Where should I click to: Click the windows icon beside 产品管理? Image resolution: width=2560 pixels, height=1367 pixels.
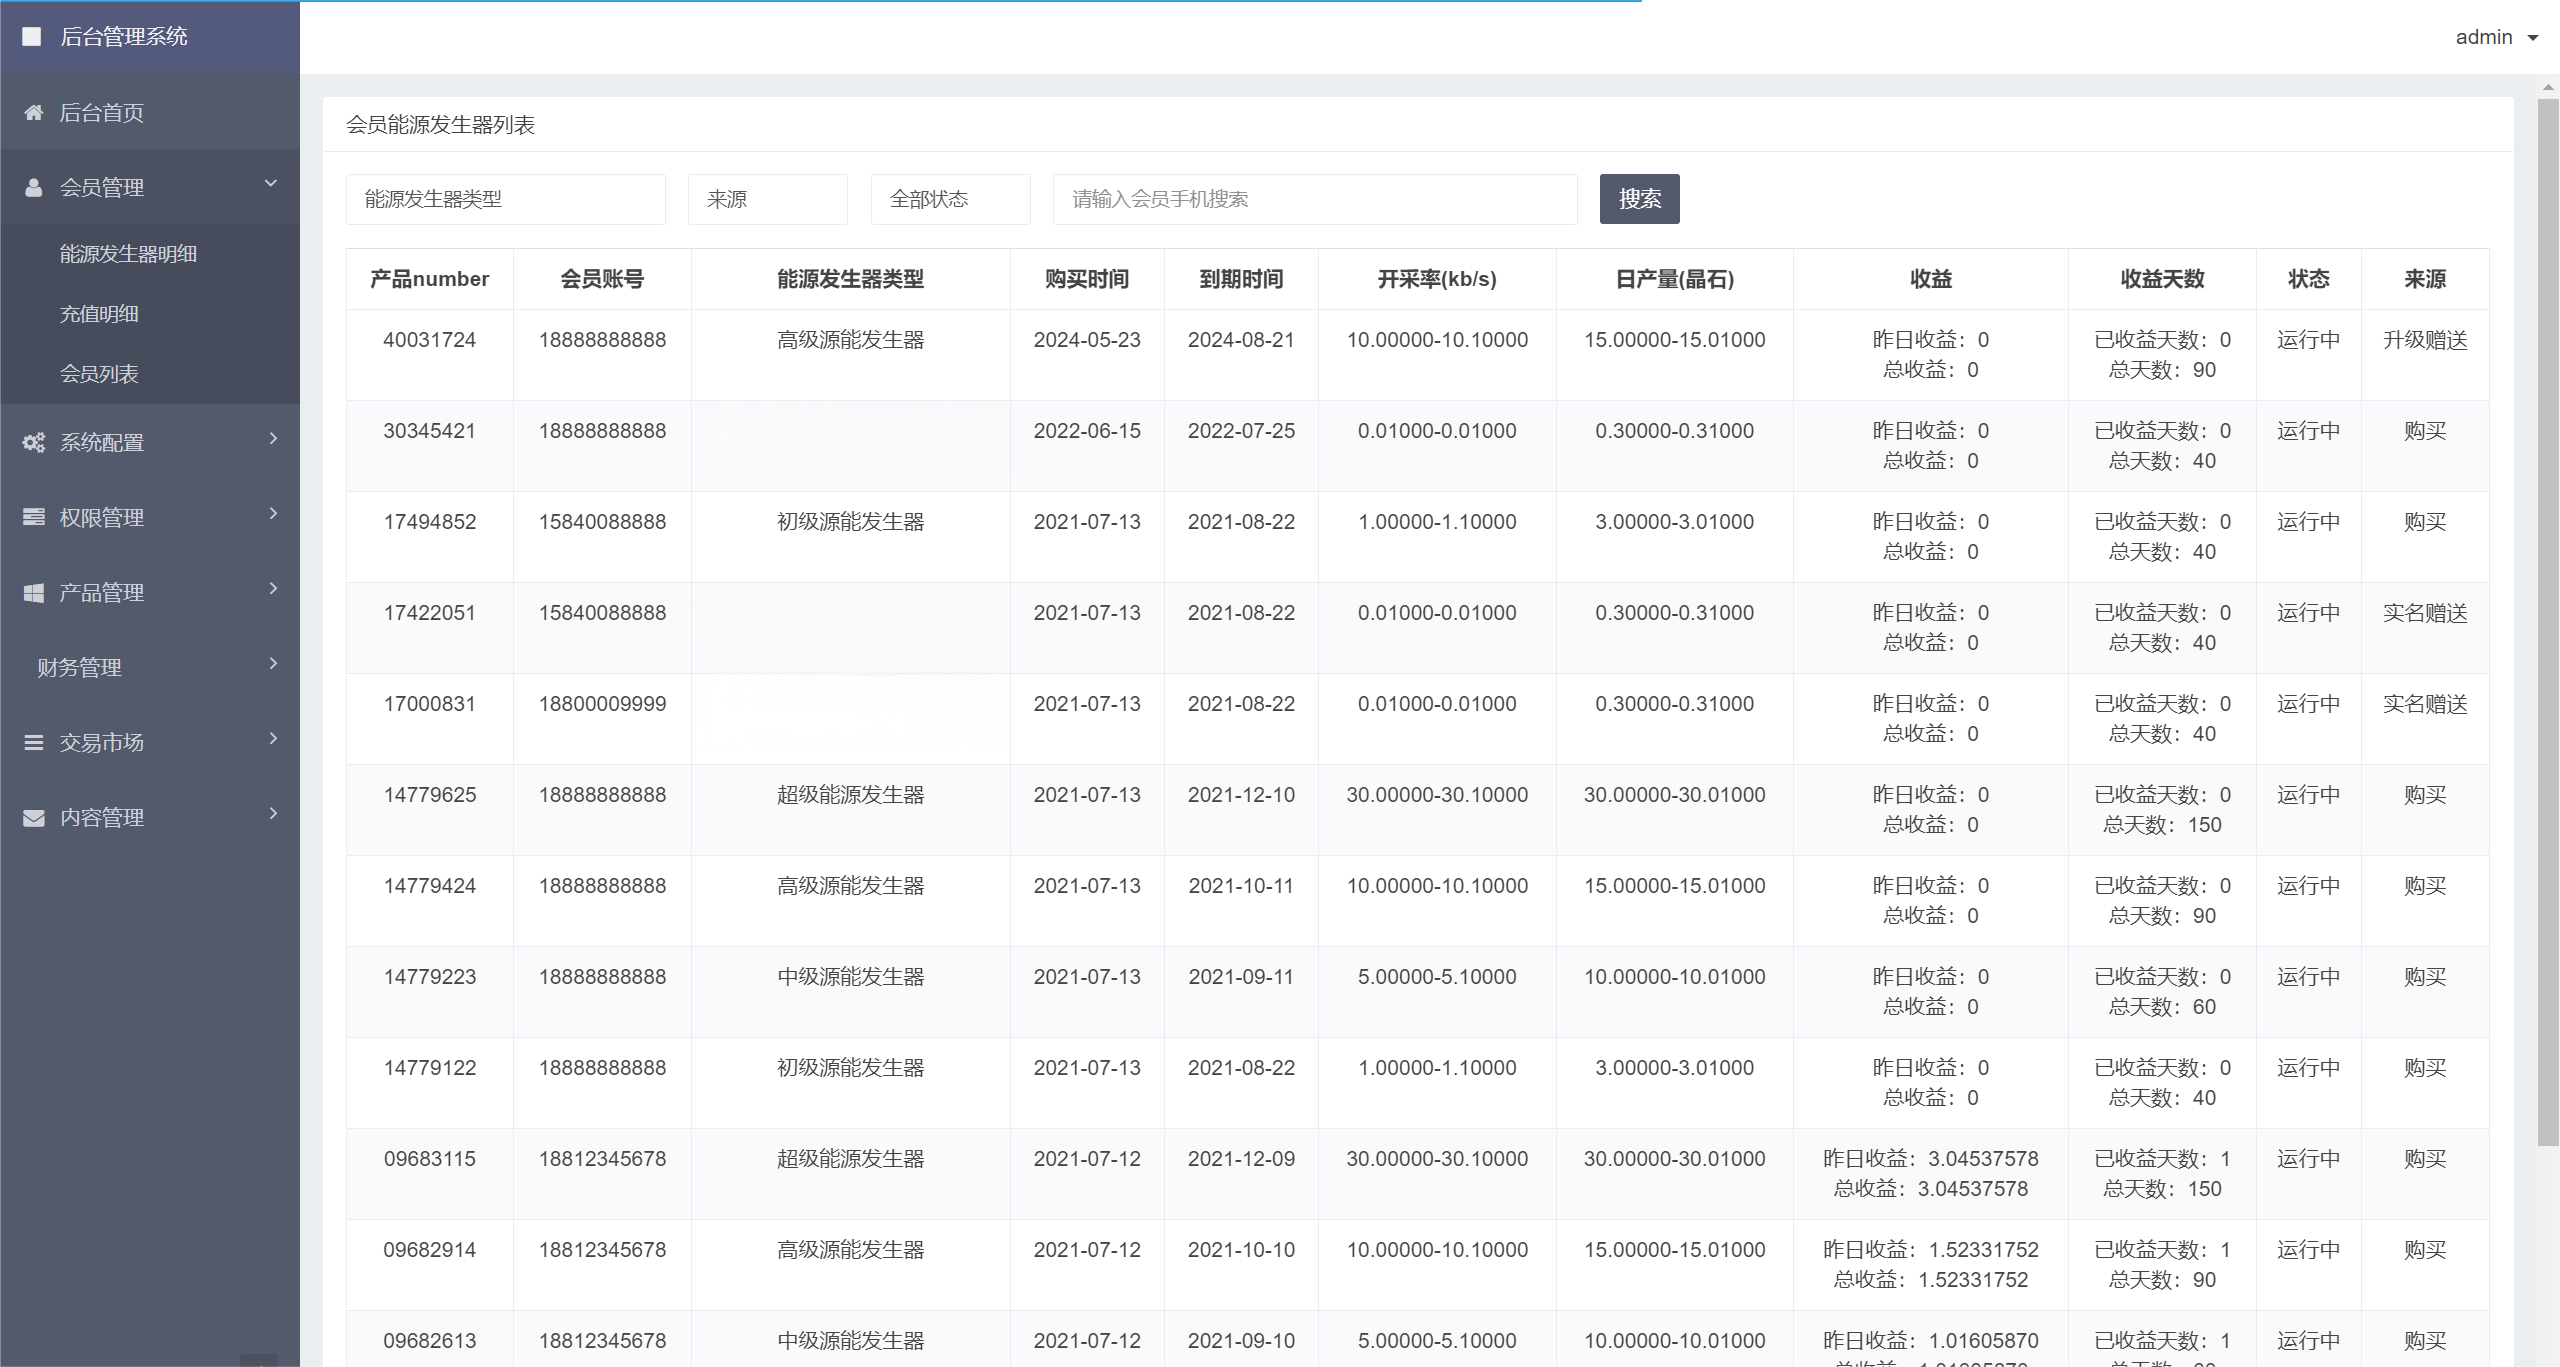pyautogui.click(x=34, y=593)
